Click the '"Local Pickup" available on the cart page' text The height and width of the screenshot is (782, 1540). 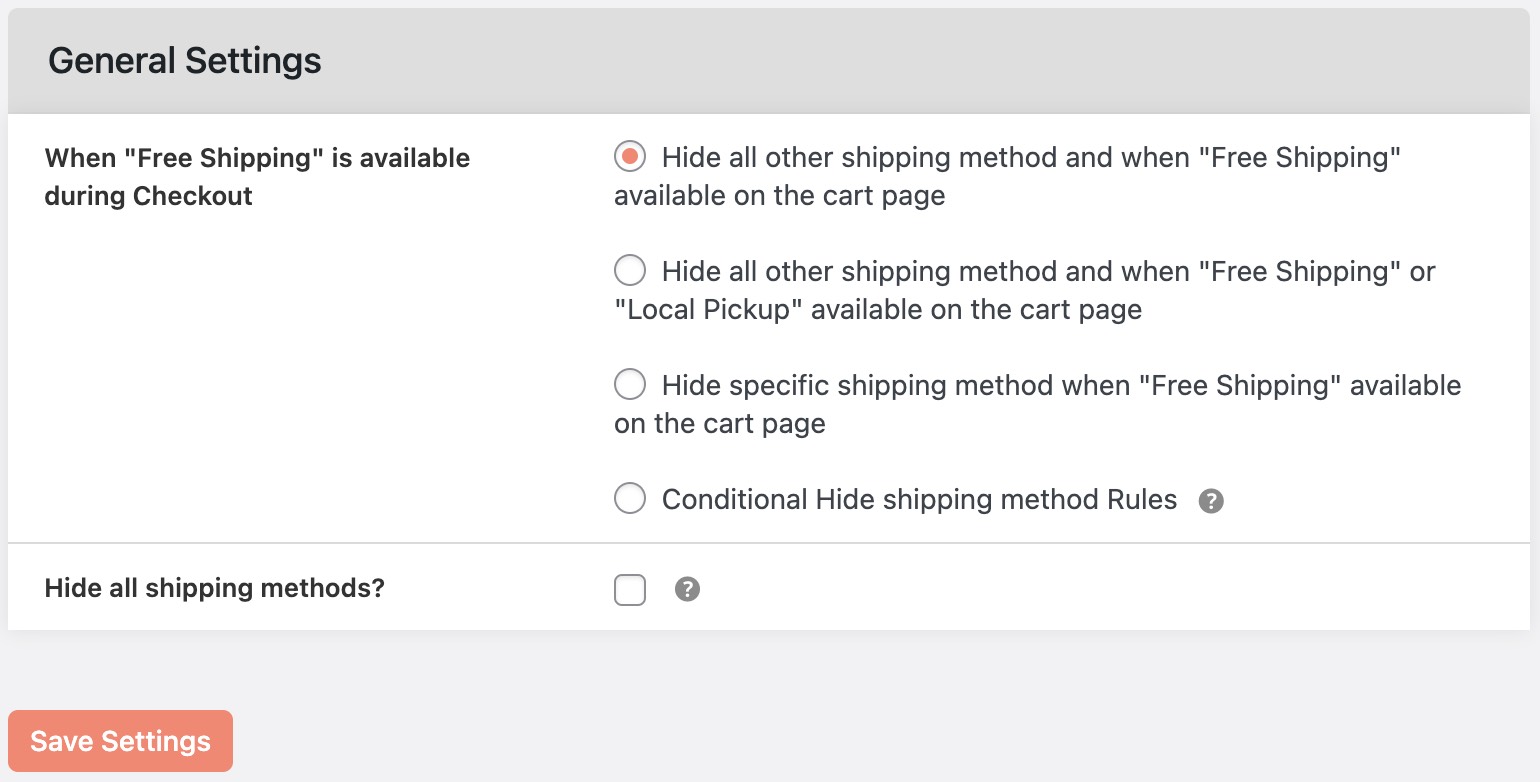pos(878,310)
